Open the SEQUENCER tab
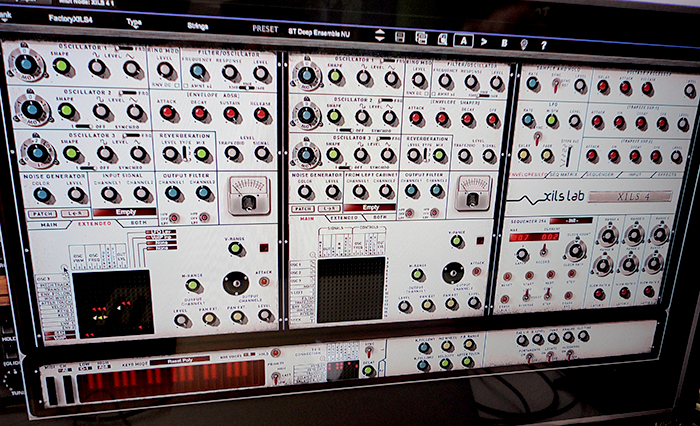Image resolution: width=700 pixels, height=426 pixels. tap(599, 174)
